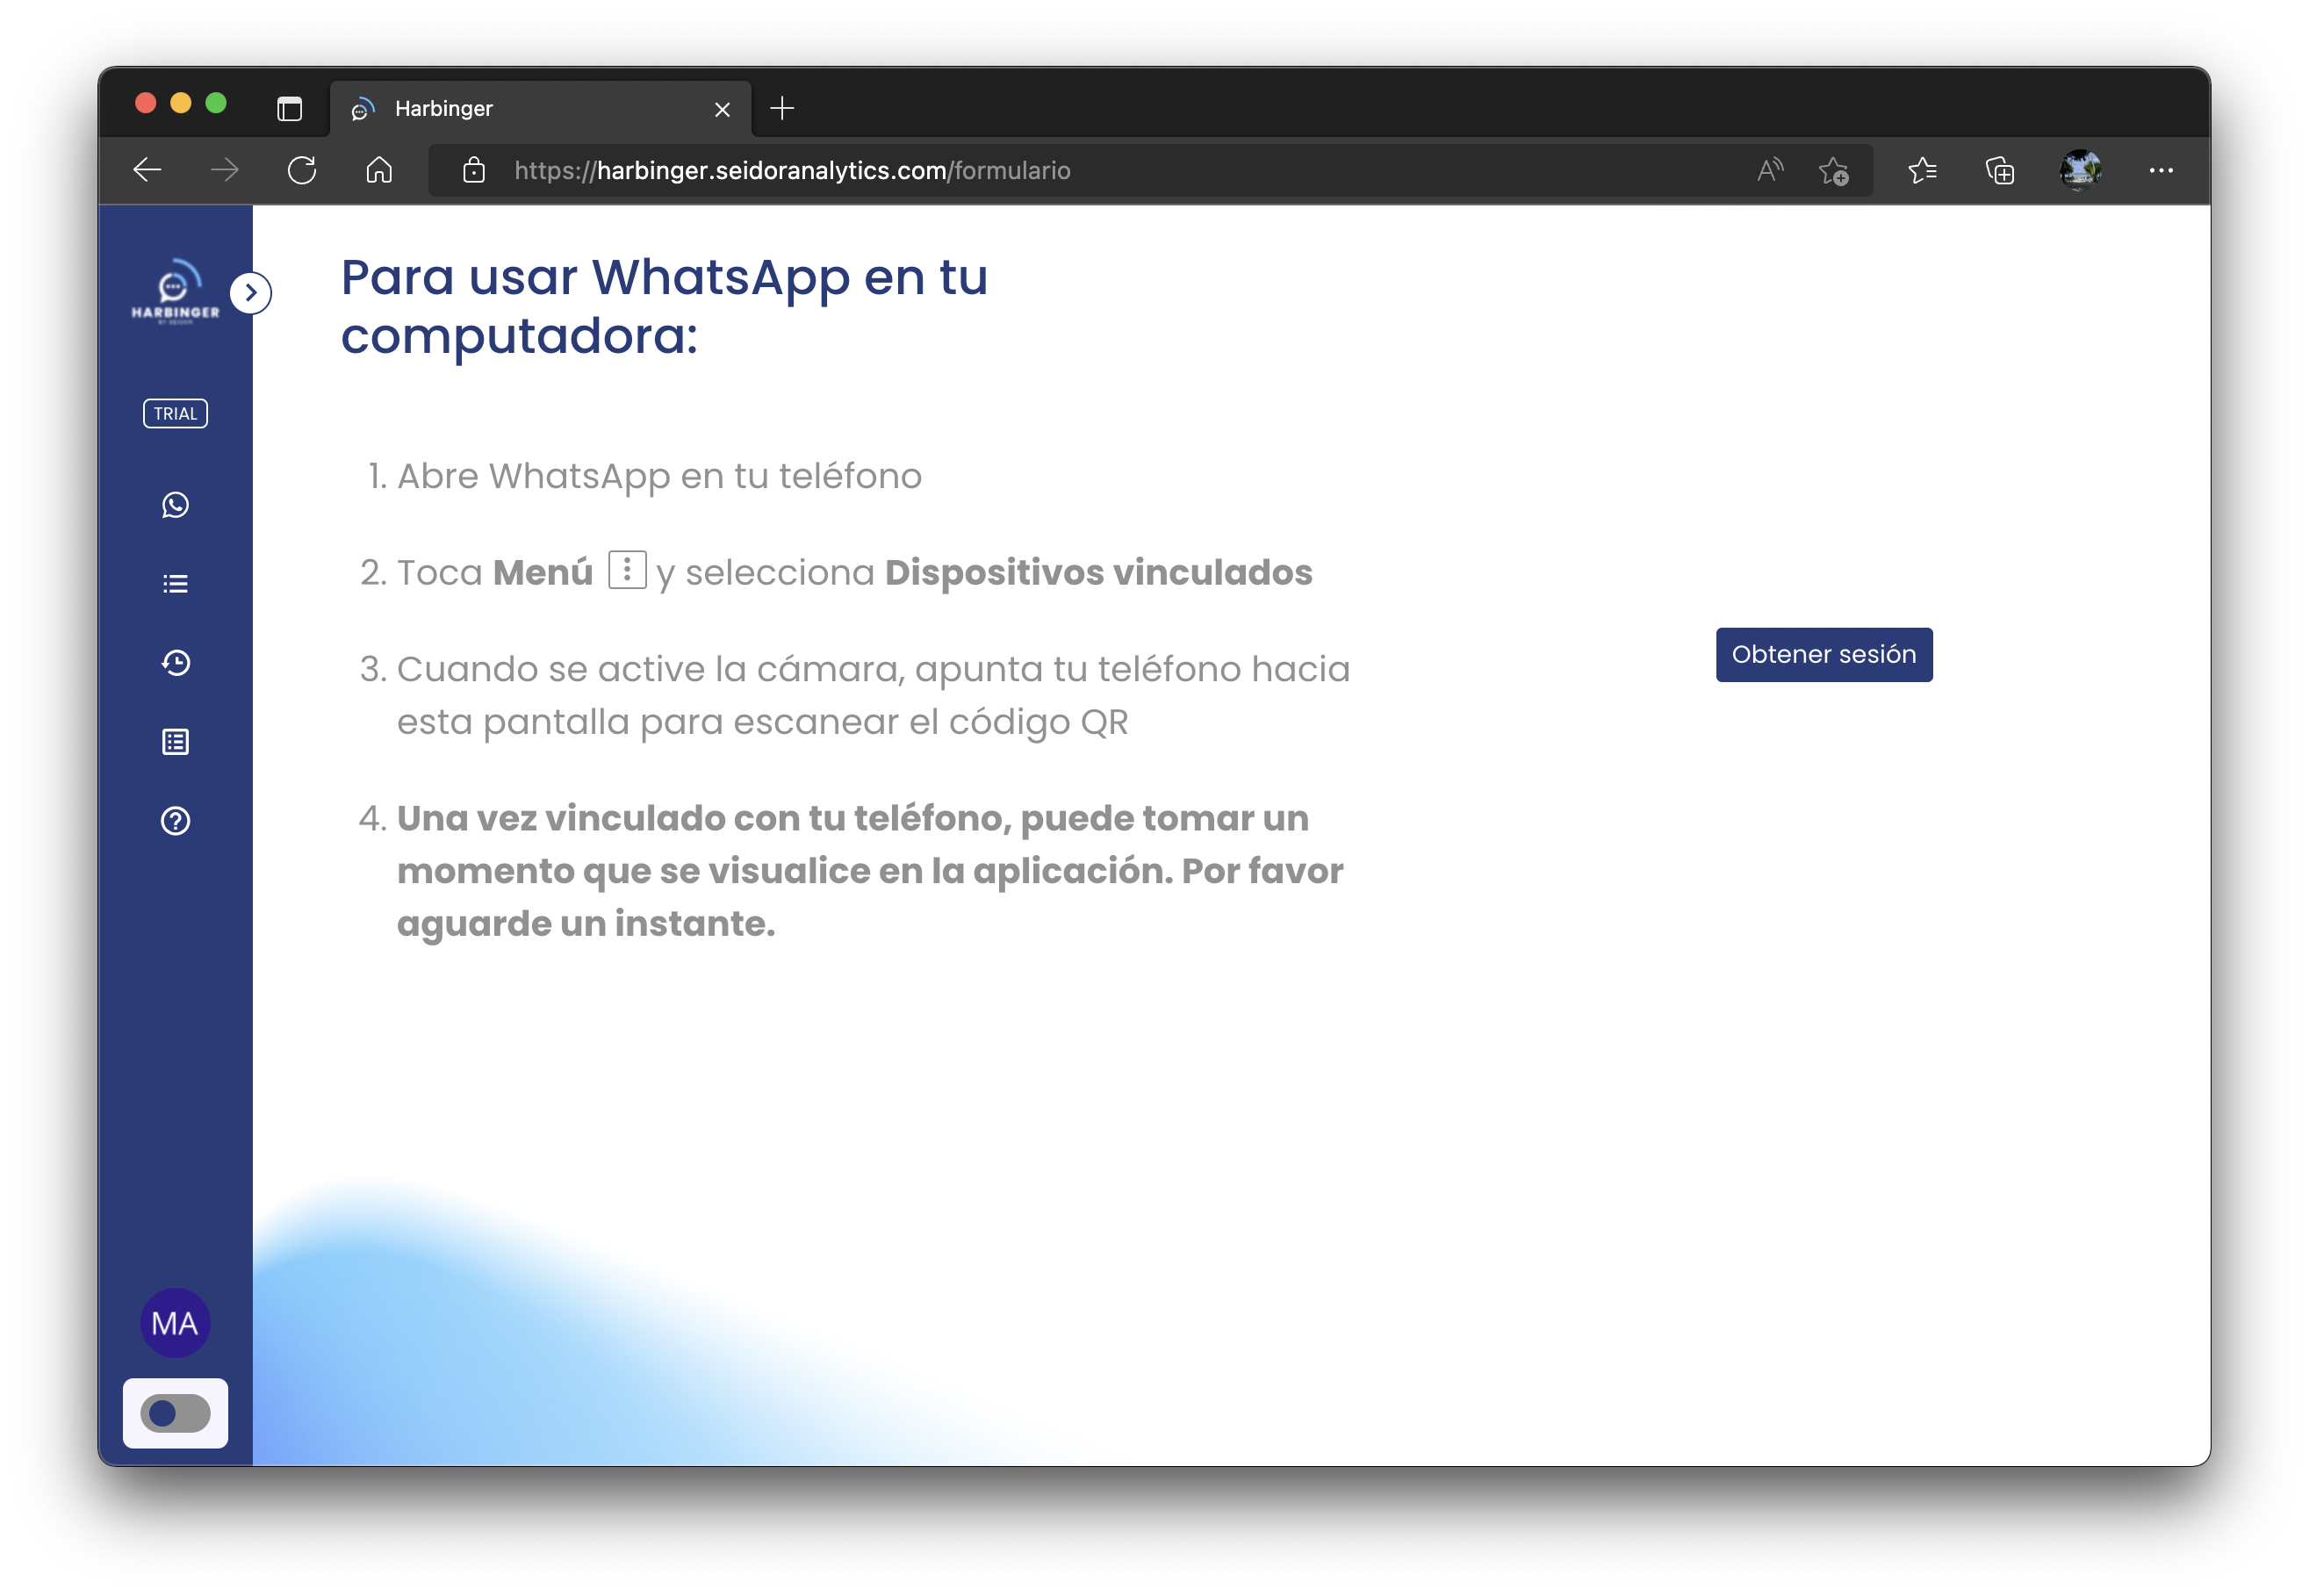Open the MA user avatar
Viewport: 2309px width, 1596px height.
tap(175, 1323)
